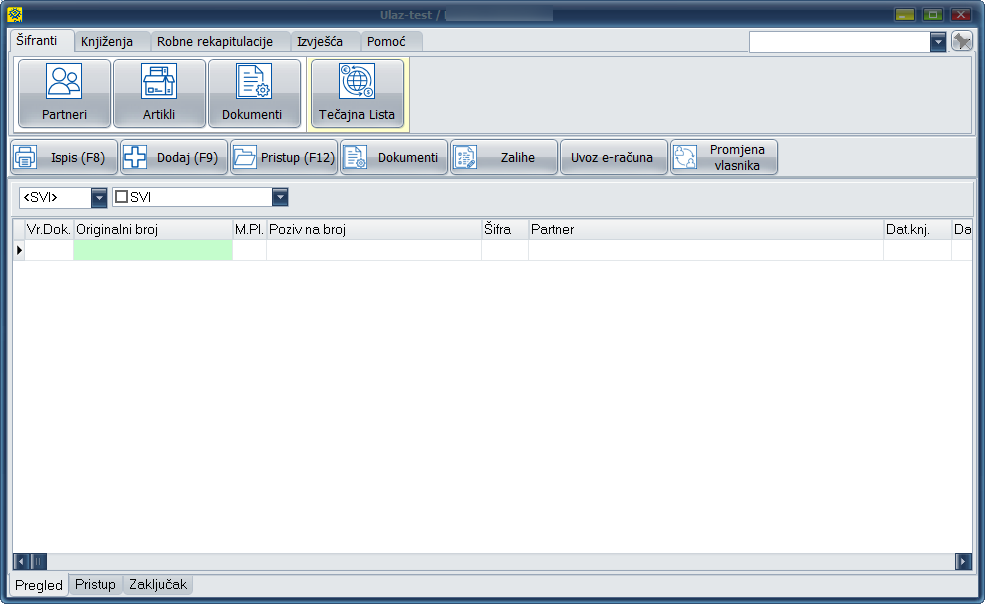Print using Ispis (F8)

point(64,157)
